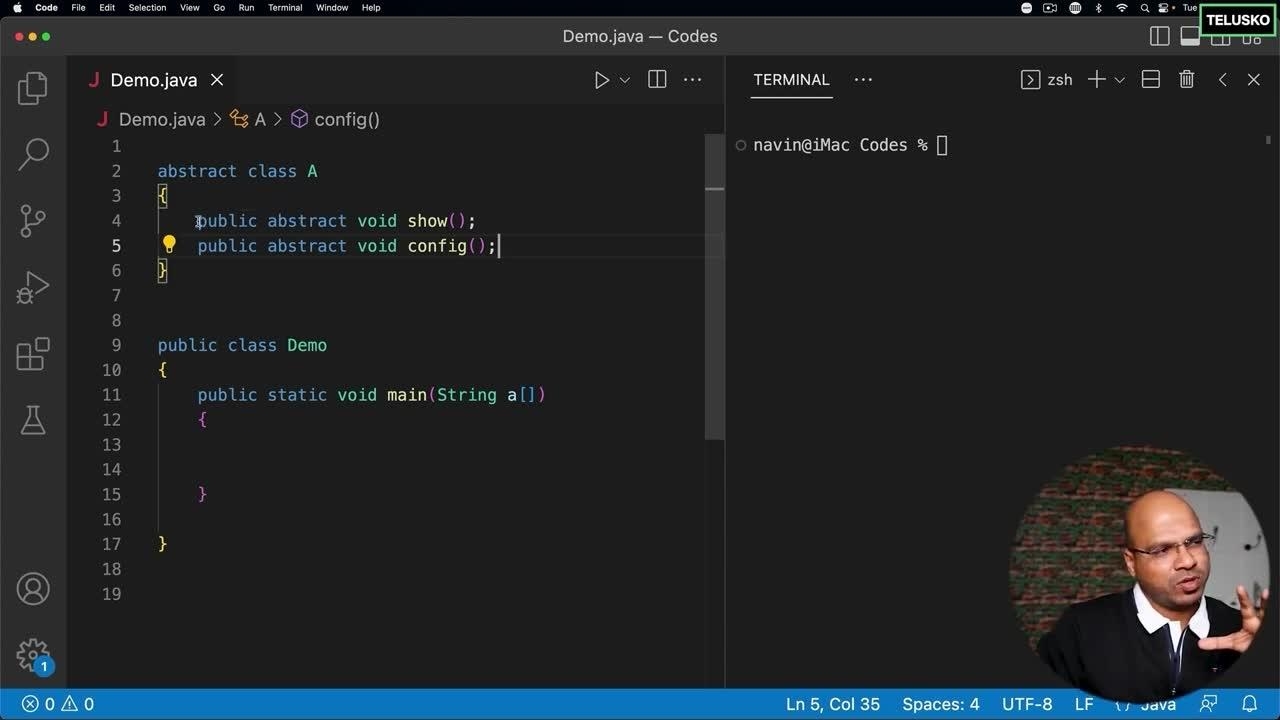Viewport: 1280px width, 720px height.
Task: Kill terminal with the trash icon
Action: coord(1186,80)
